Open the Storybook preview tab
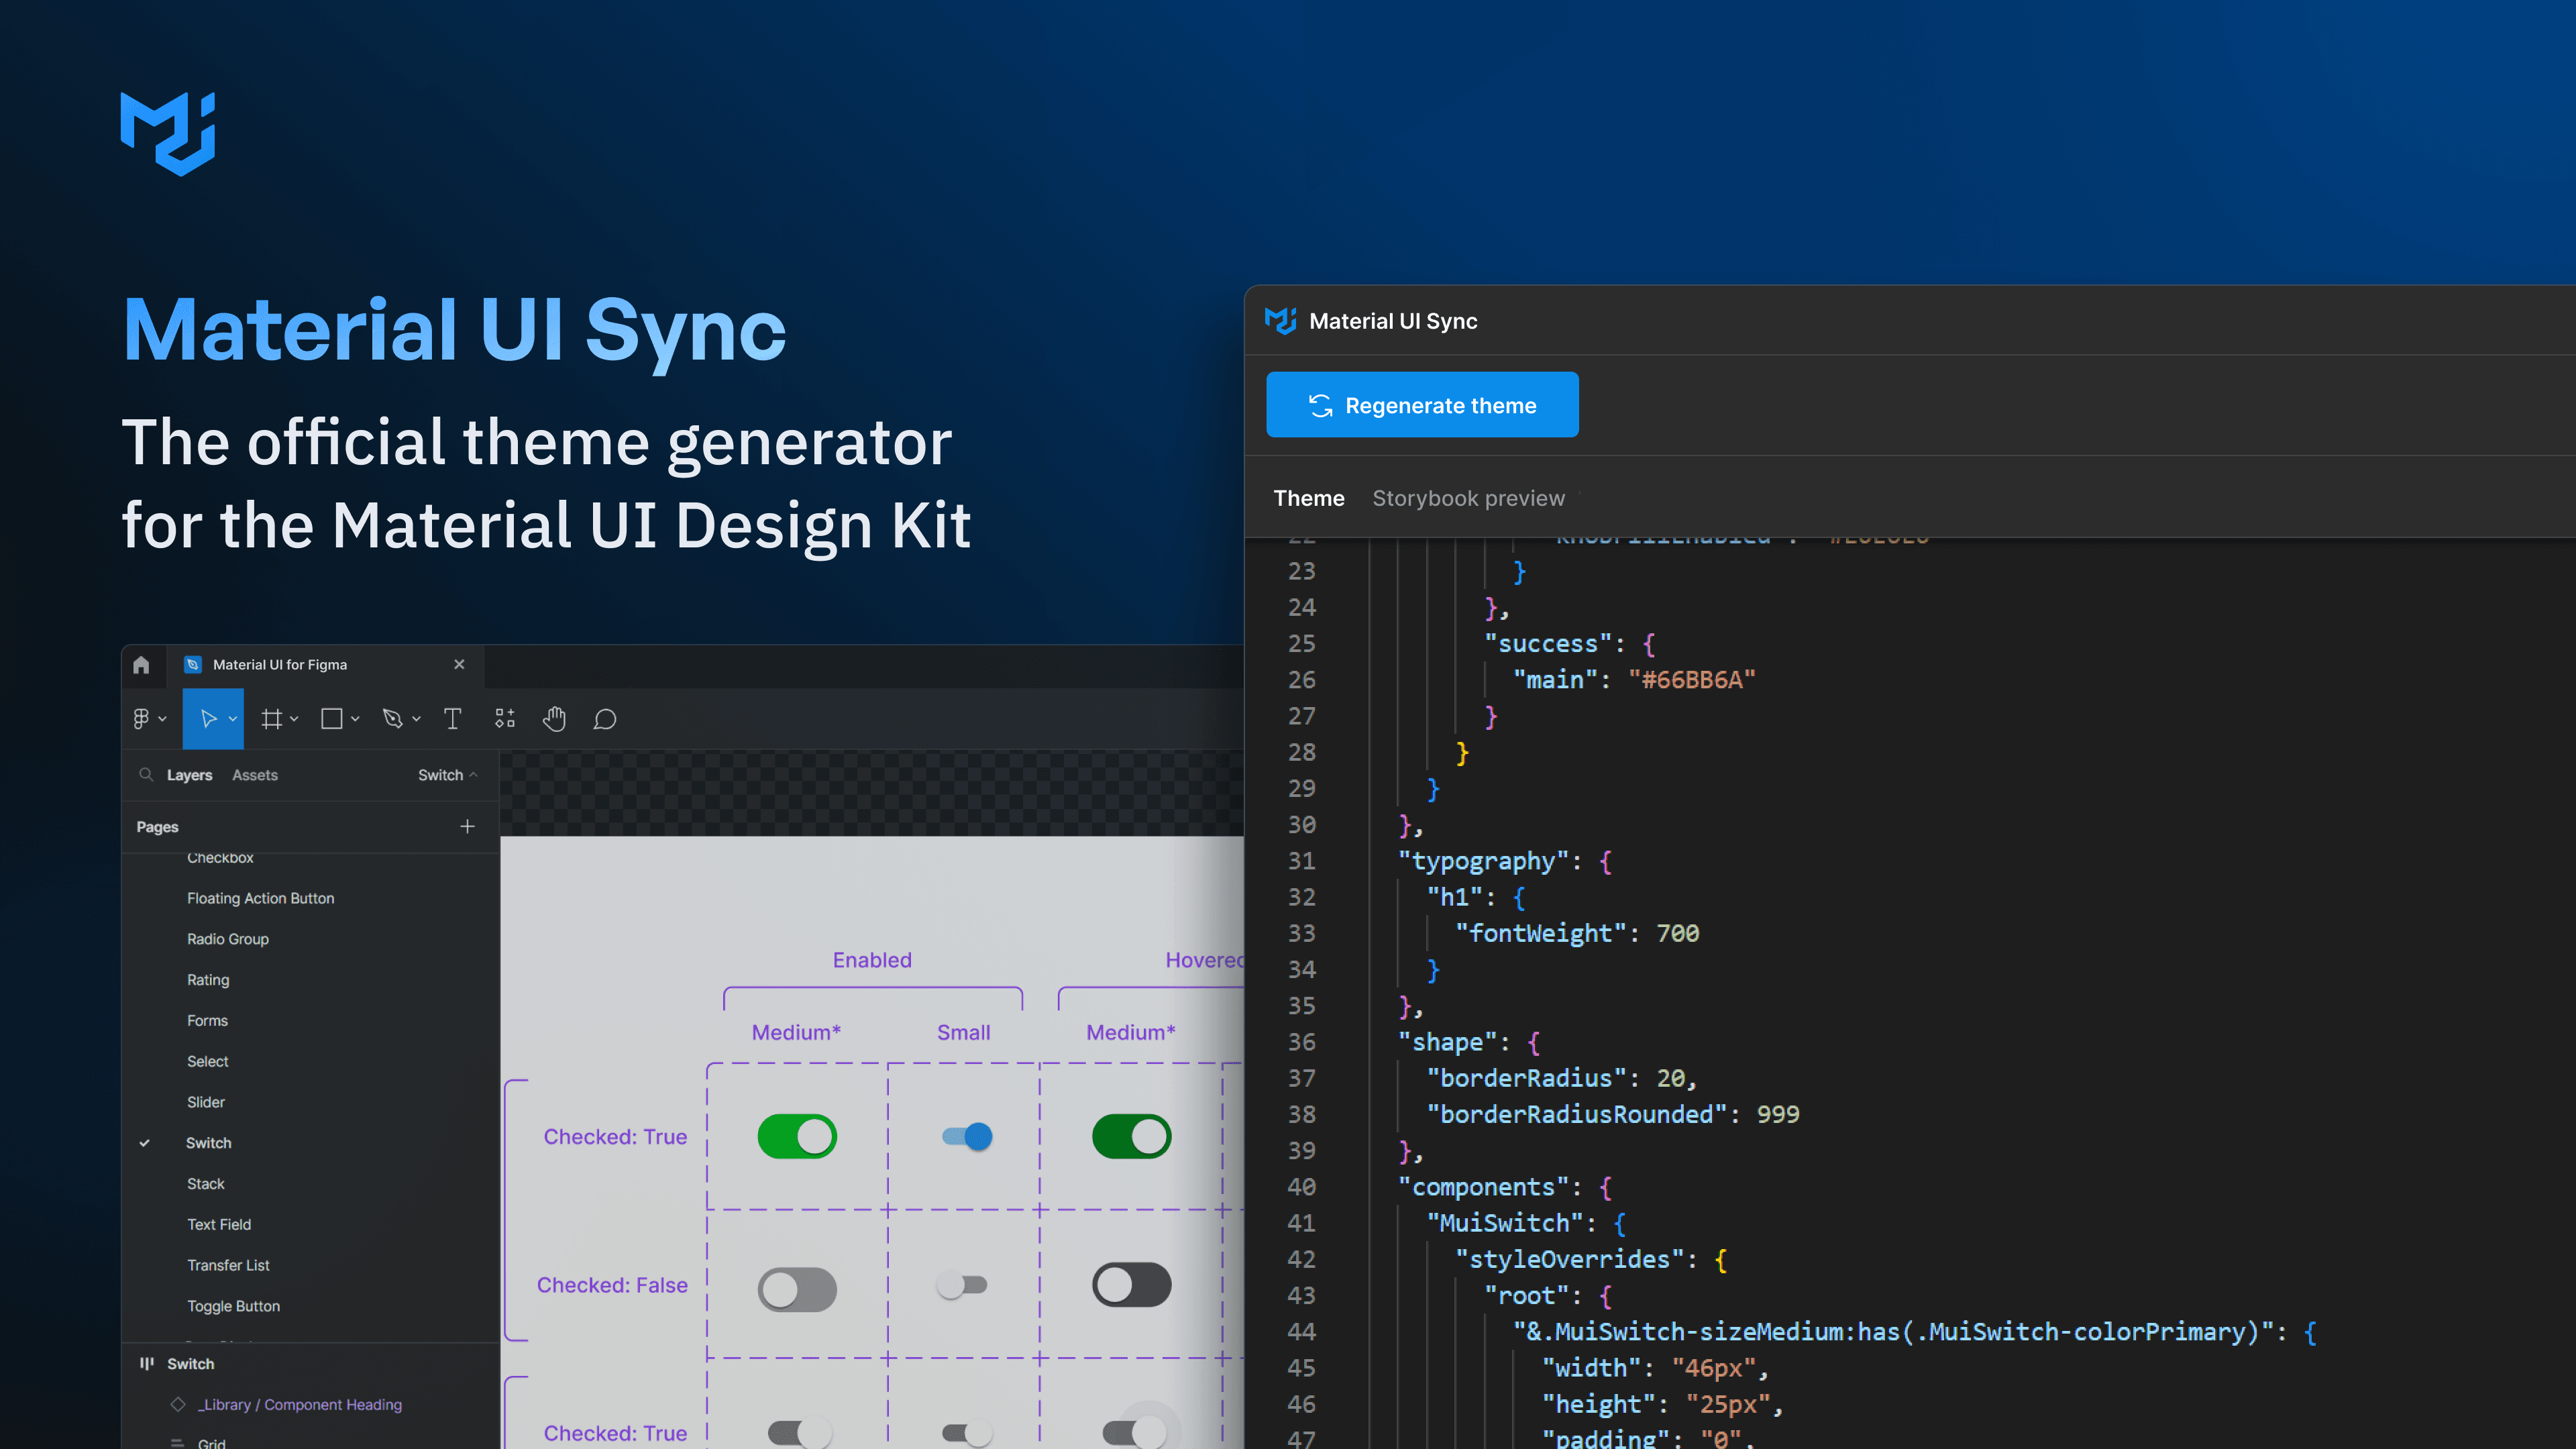This screenshot has height=1449, width=2576. (1468, 498)
